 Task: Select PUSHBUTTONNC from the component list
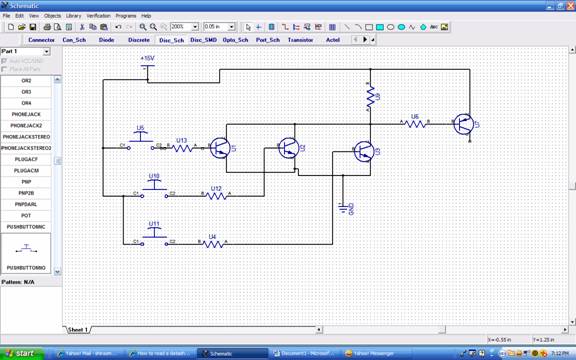[x=26, y=227]
